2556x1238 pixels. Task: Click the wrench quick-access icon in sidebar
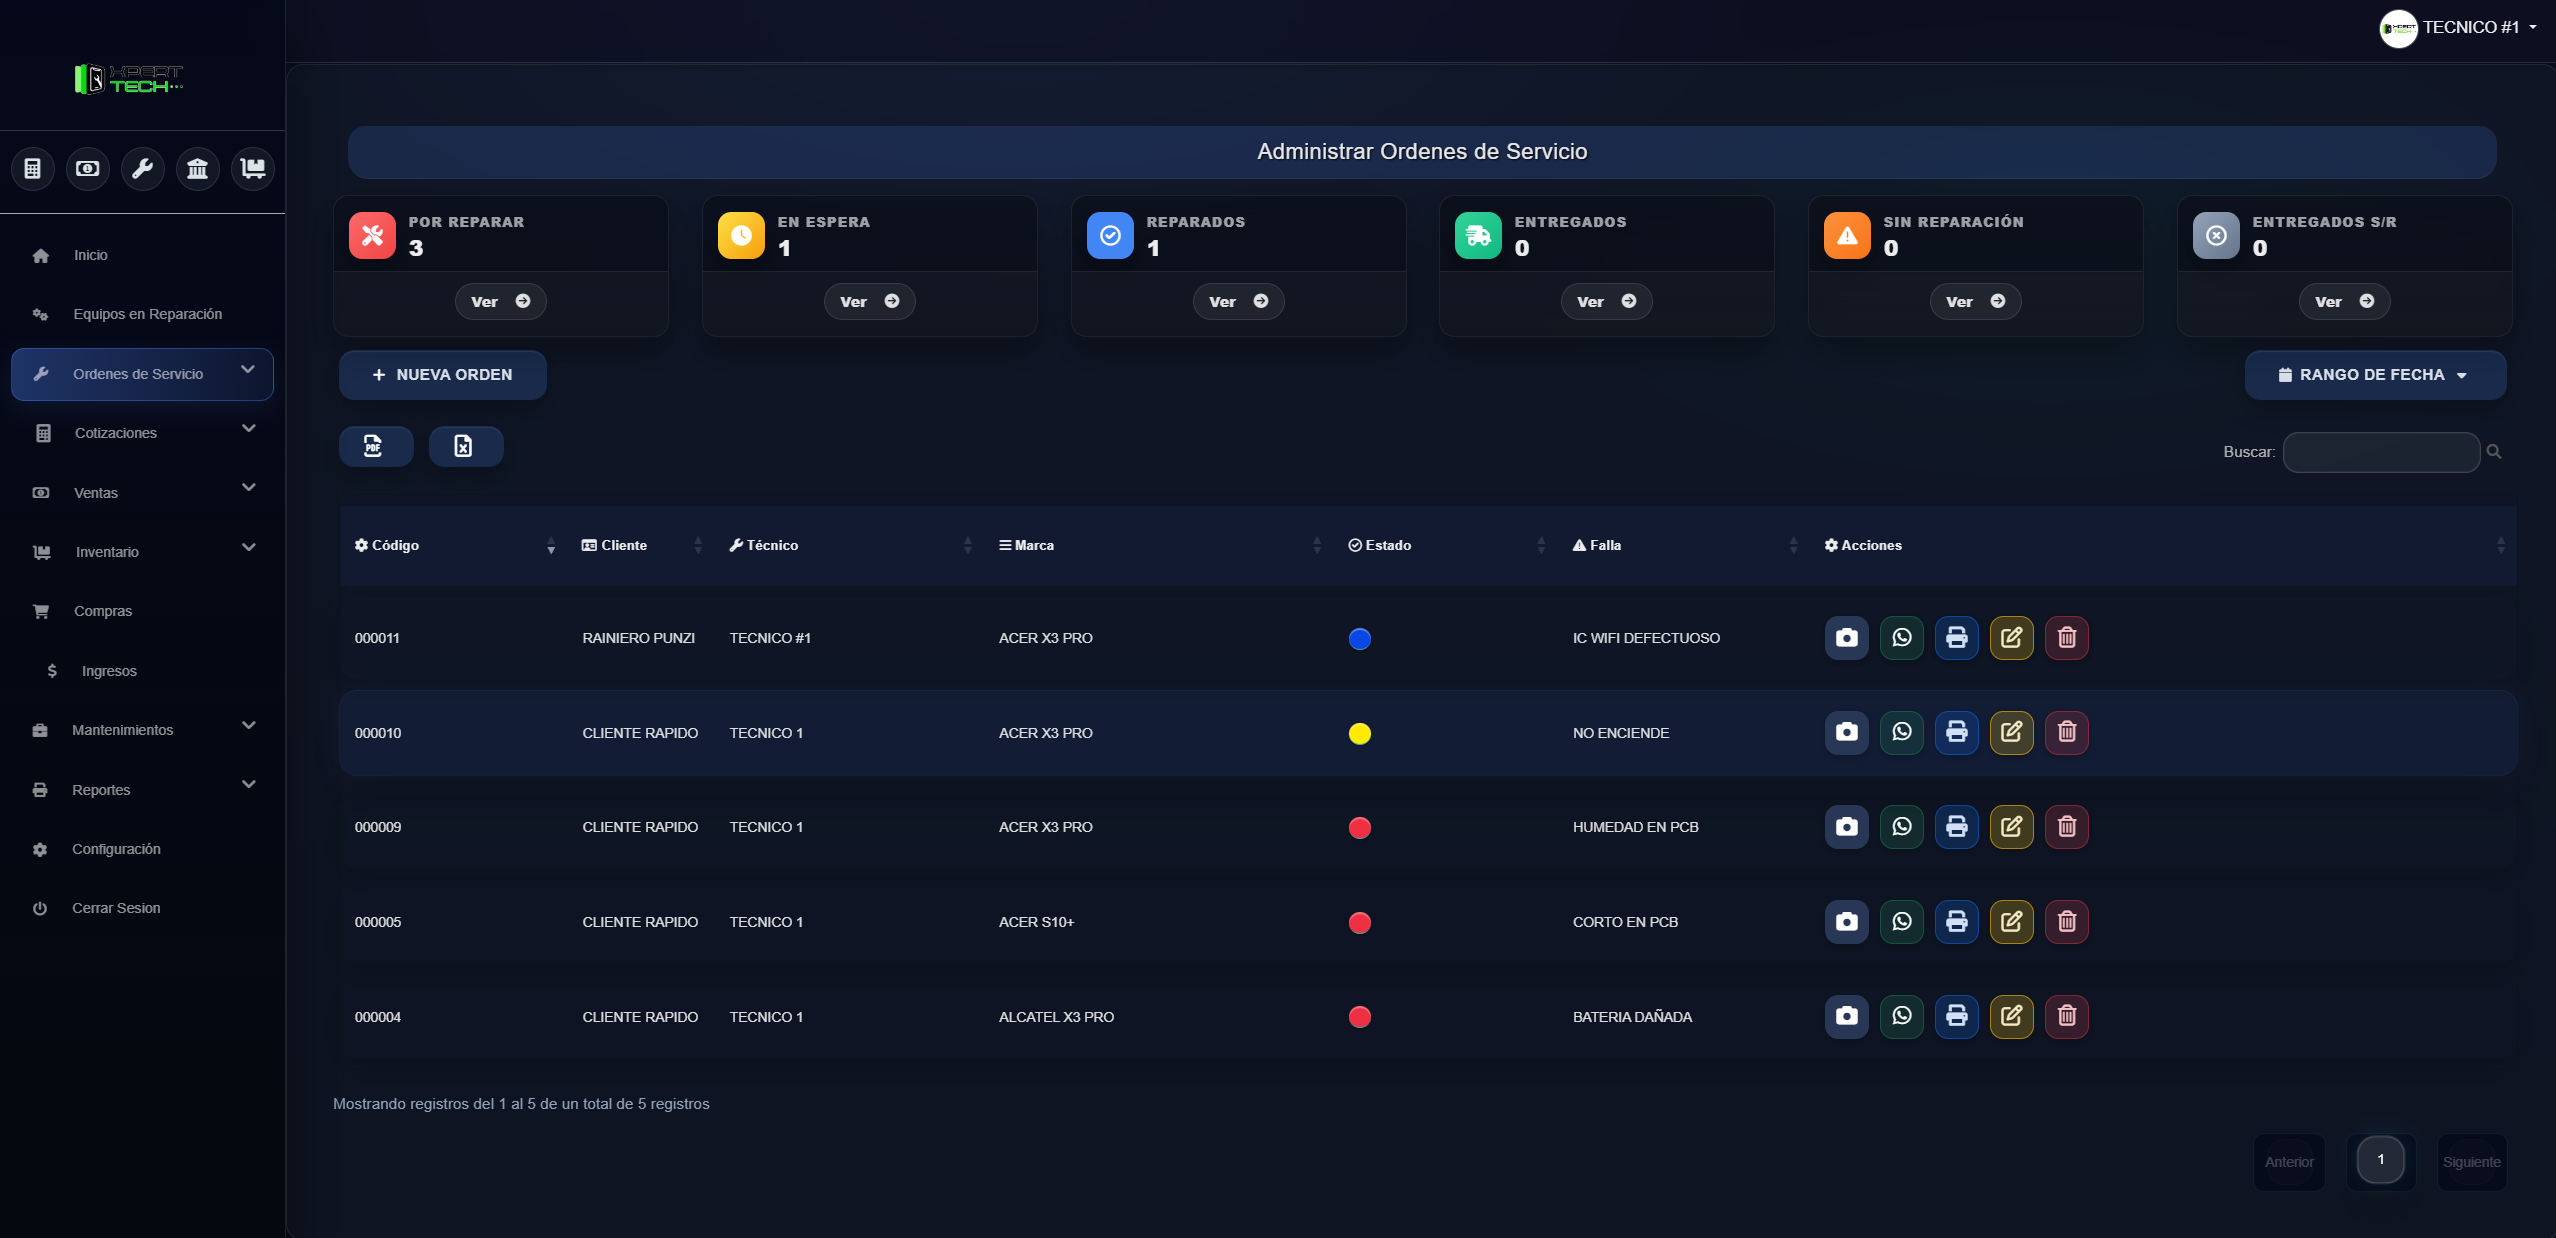coord(143,169)
